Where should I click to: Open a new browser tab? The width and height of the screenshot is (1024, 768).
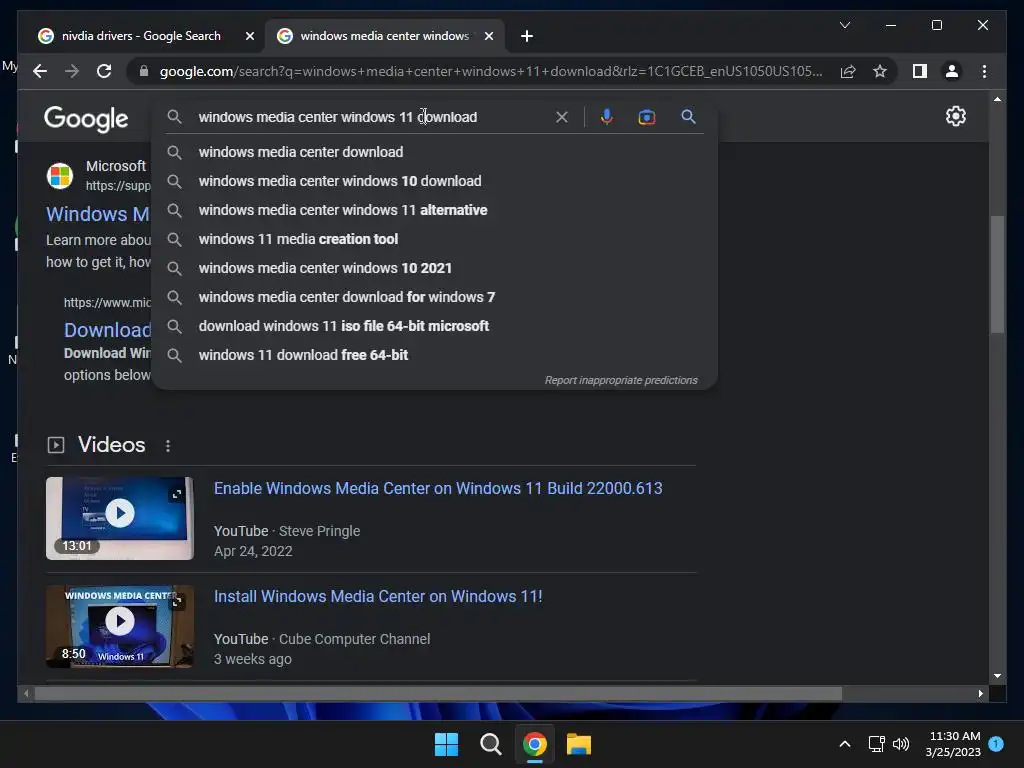point(526,36)
